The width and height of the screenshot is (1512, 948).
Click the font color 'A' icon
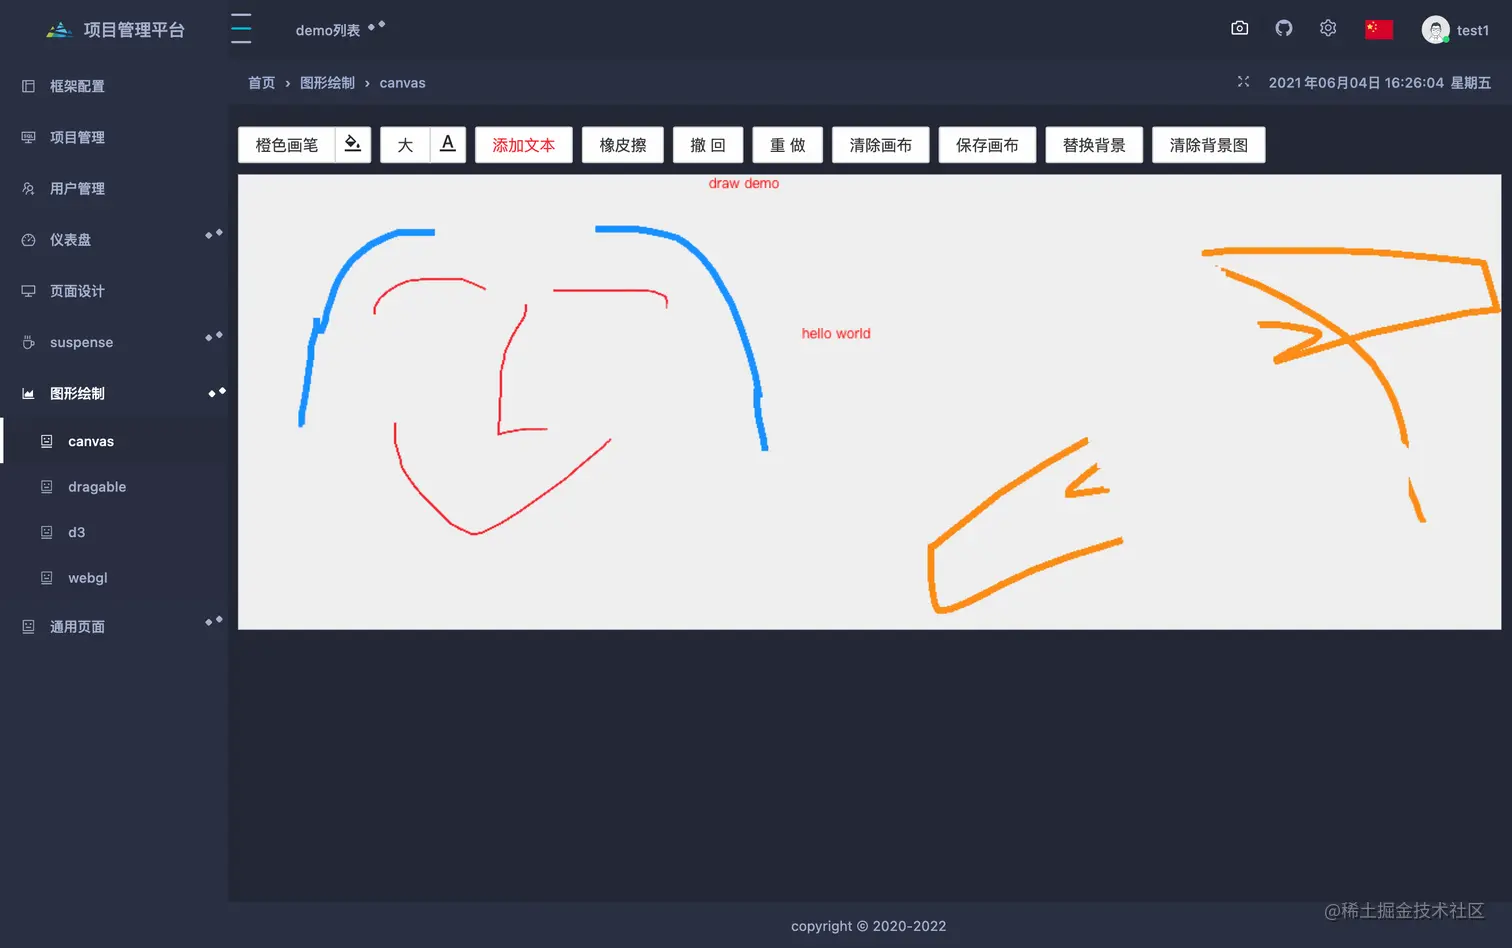pyautogui.click(x=448, y=144)
